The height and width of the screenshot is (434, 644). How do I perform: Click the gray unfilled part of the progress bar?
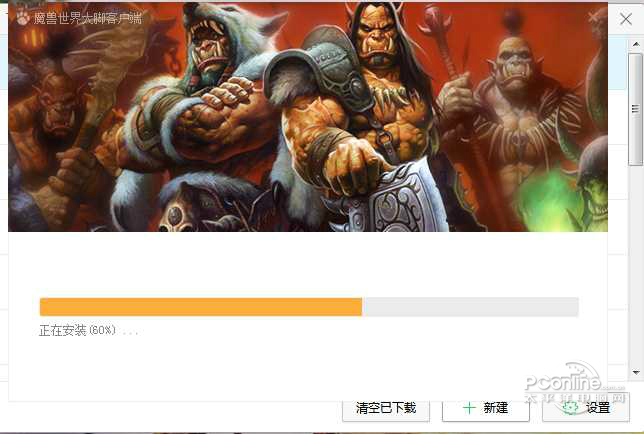point(470,307)
